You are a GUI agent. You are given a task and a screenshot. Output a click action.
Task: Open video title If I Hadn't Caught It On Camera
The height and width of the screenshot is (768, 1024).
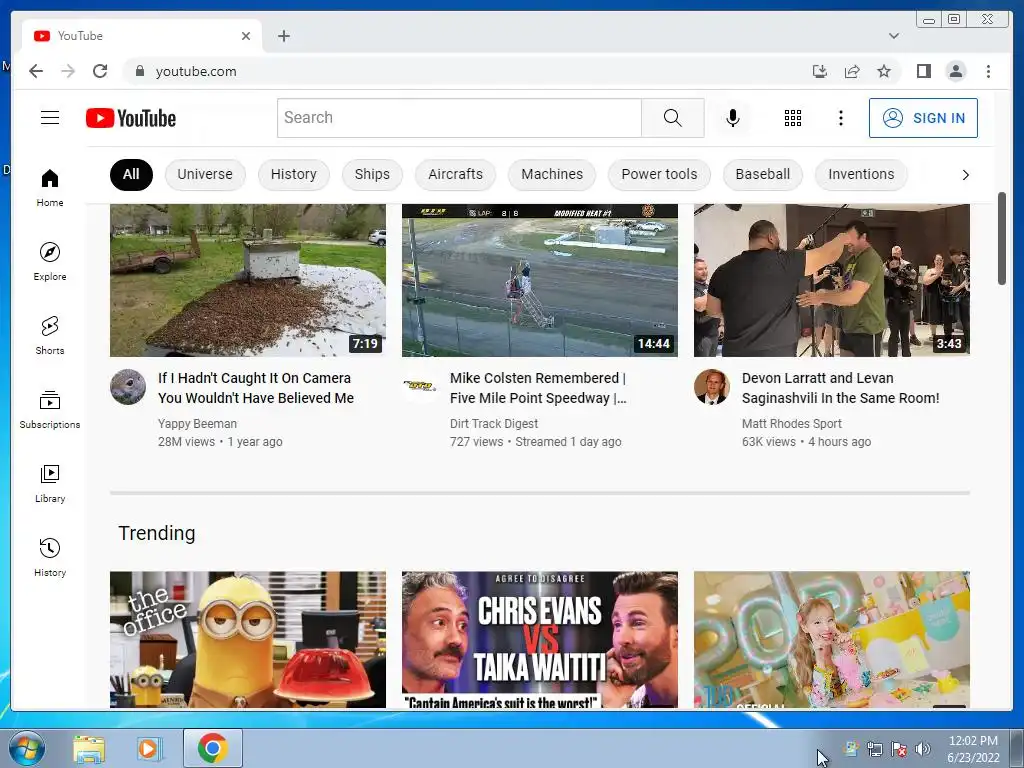(x=256, y=388)
